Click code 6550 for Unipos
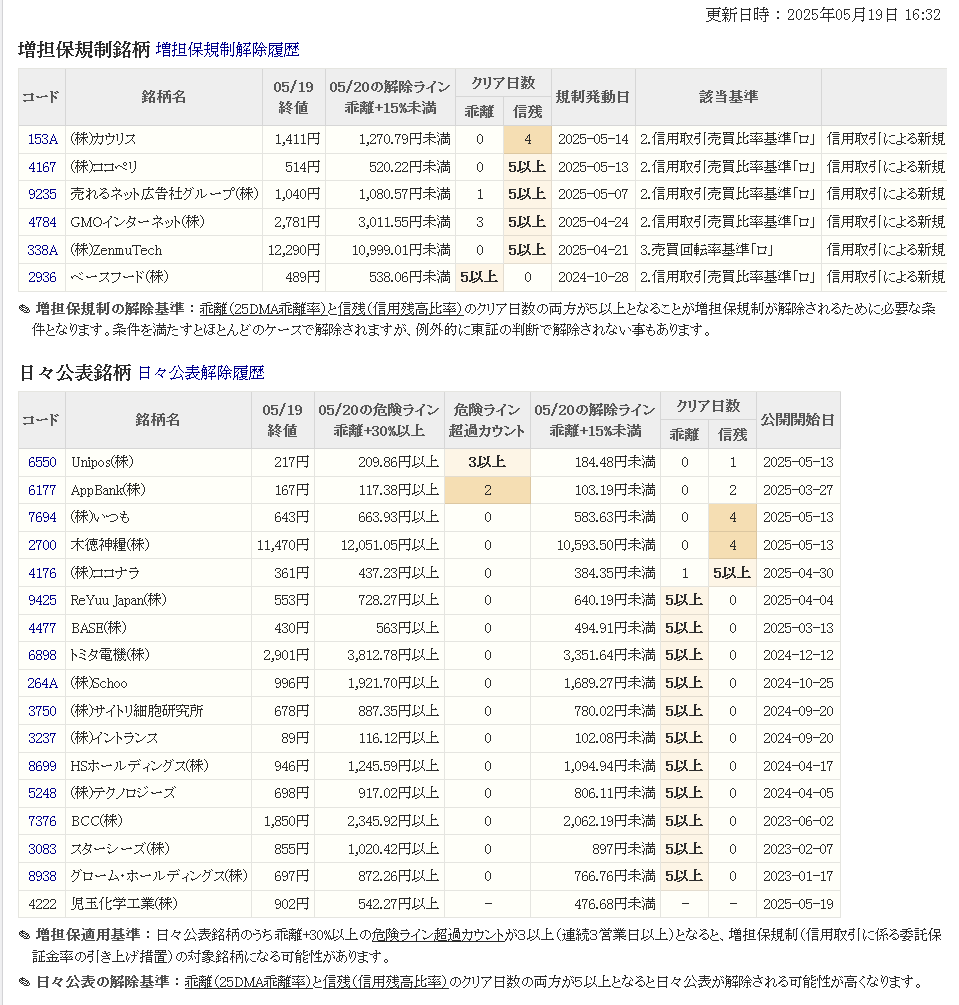The width and height of the screenshot is (959, 1005). 42,462
